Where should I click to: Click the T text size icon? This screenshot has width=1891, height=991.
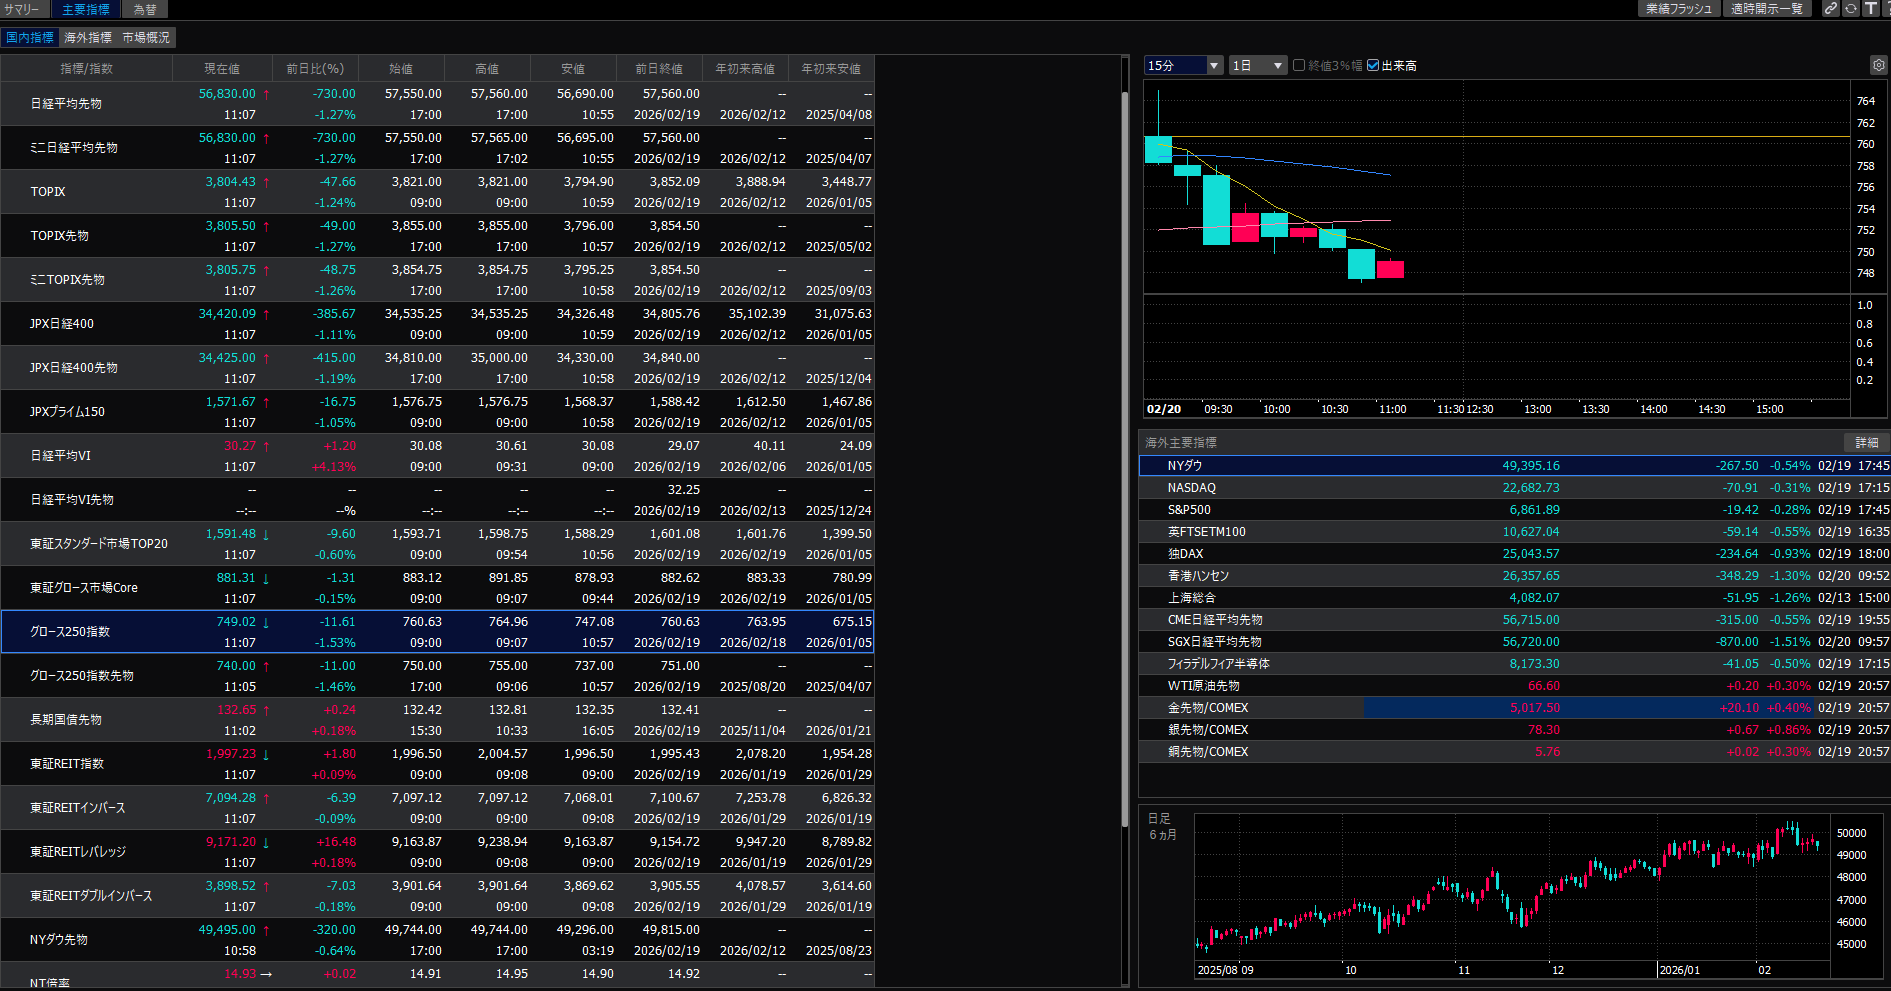click(1871, 9)
